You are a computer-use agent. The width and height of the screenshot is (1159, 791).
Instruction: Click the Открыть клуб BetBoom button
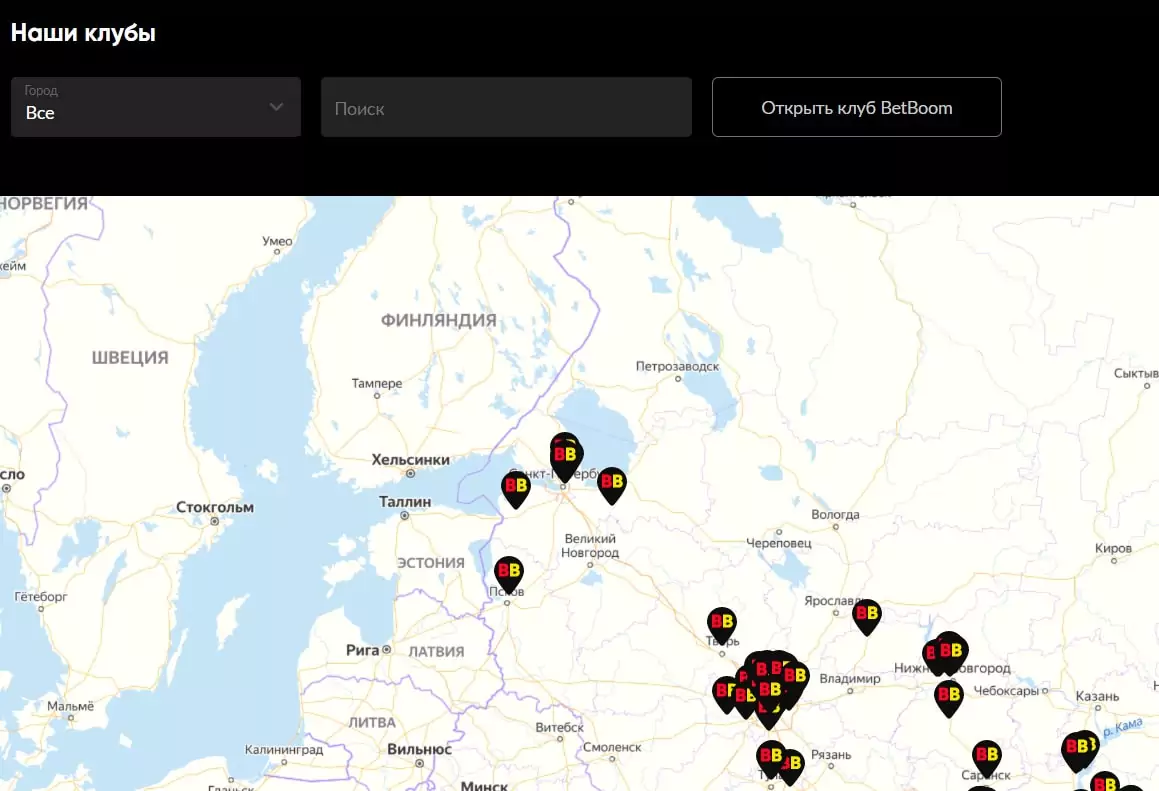(x=857, y=107)
